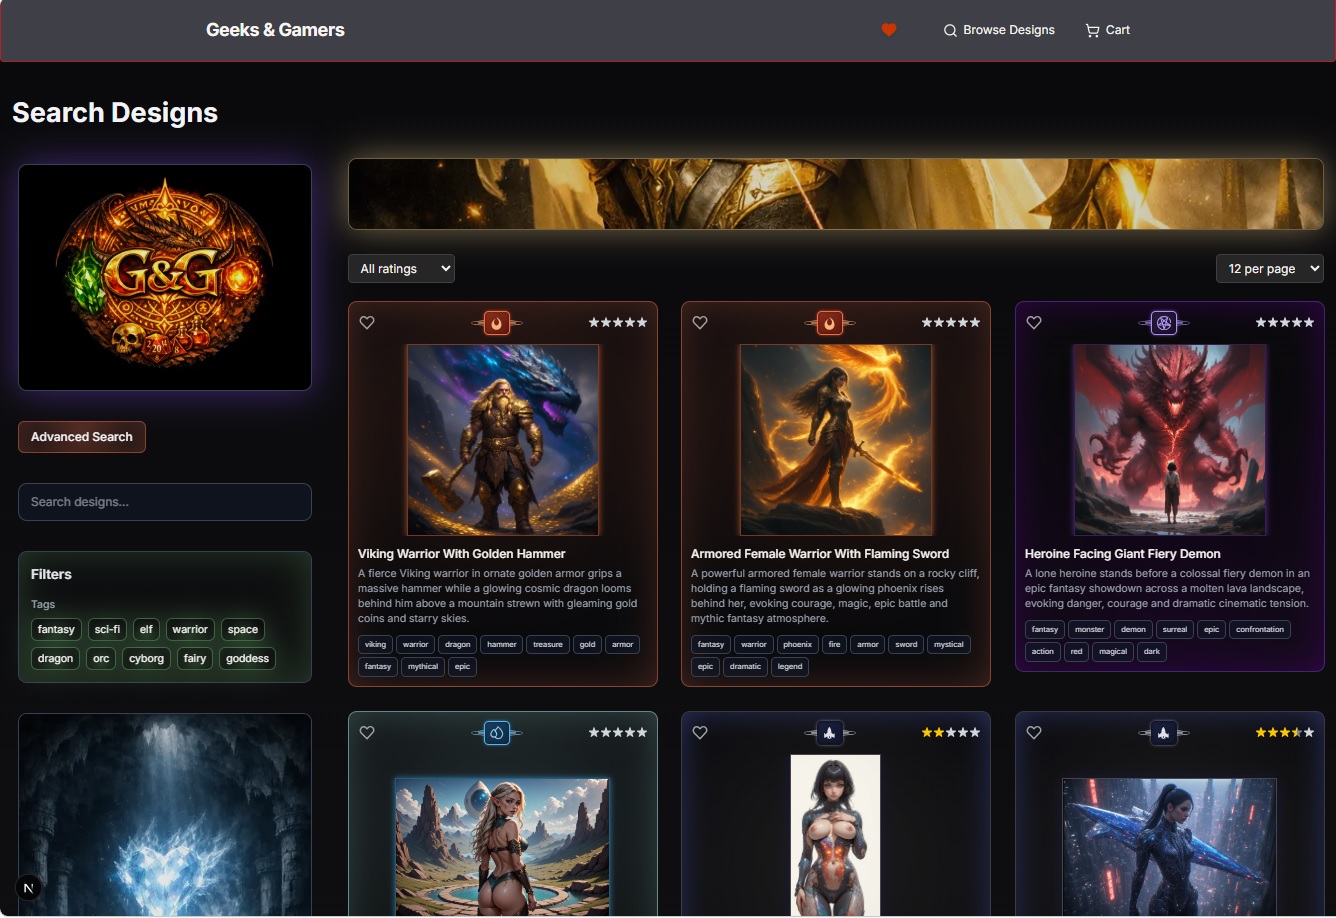Focus the Search designs input field

click(165, 502)
